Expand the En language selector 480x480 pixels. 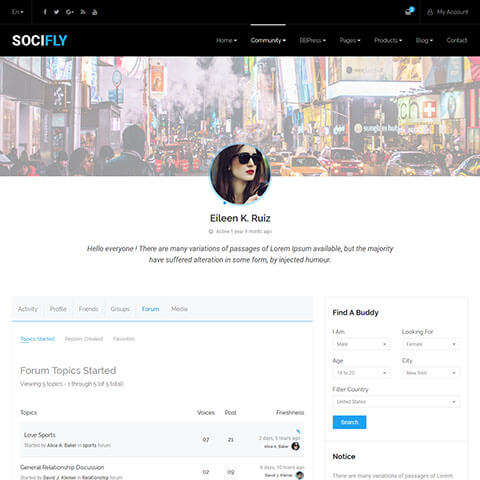click(x=17, y=12)
